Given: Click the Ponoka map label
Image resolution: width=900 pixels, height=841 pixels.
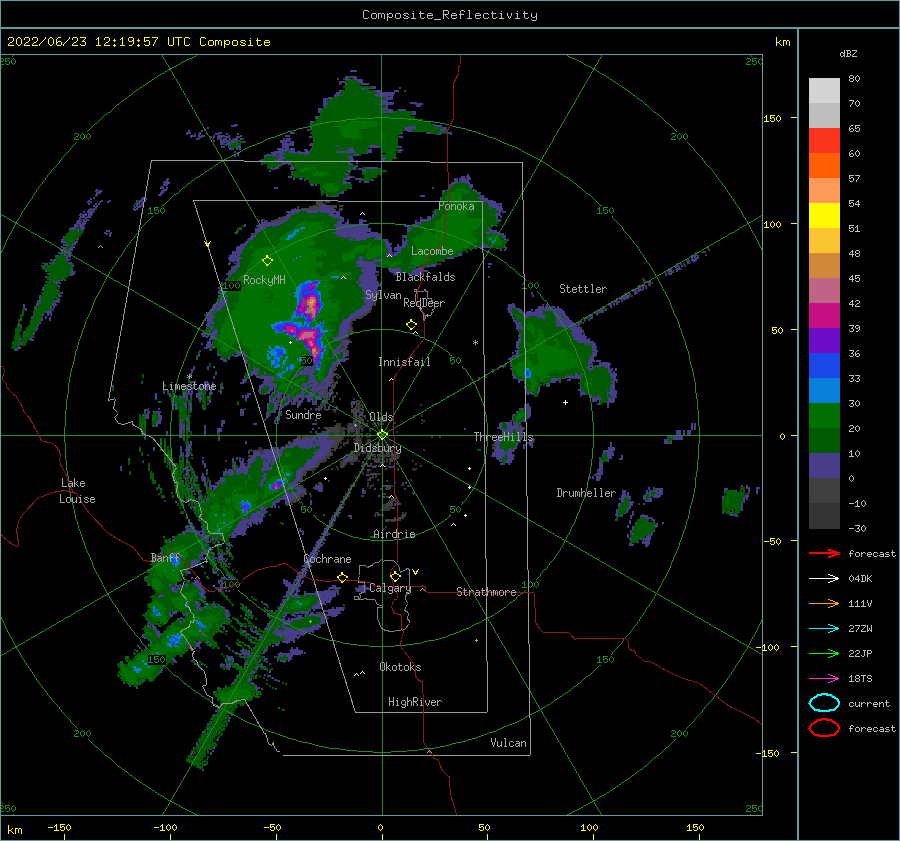Looking at the screenshot, I should [456, 206].
